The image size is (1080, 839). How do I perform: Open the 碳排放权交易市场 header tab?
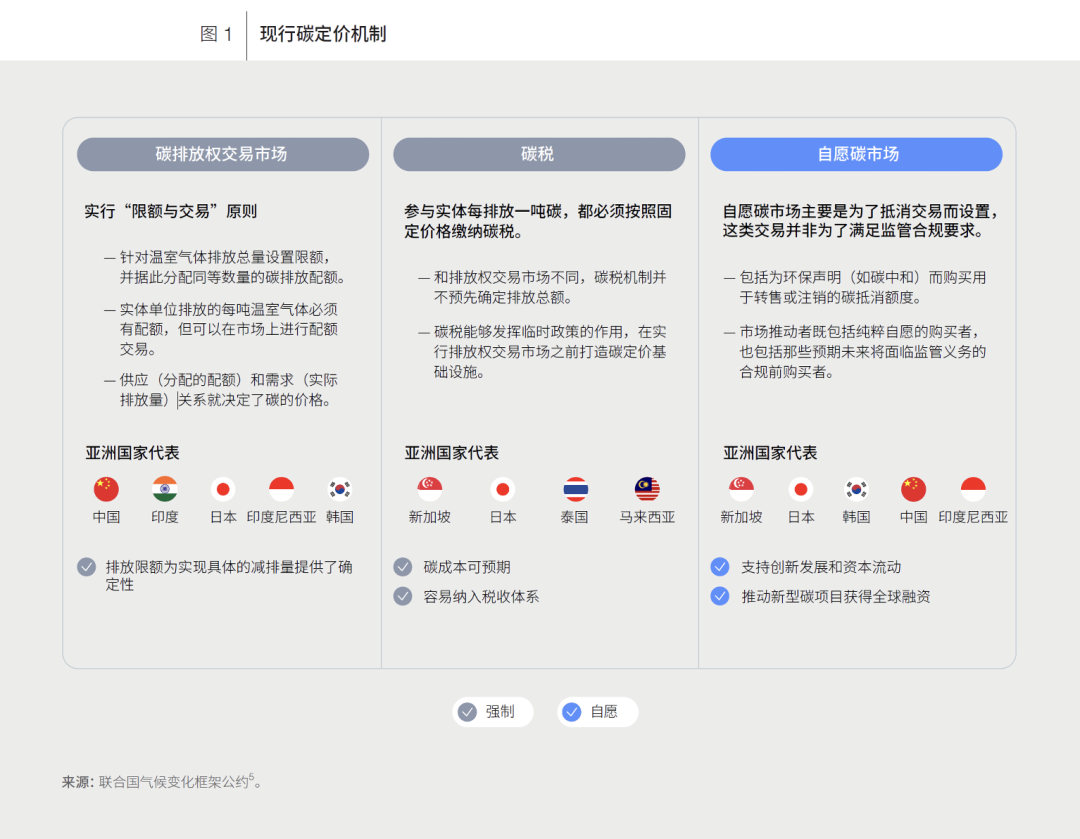click(x=222, y=154)
